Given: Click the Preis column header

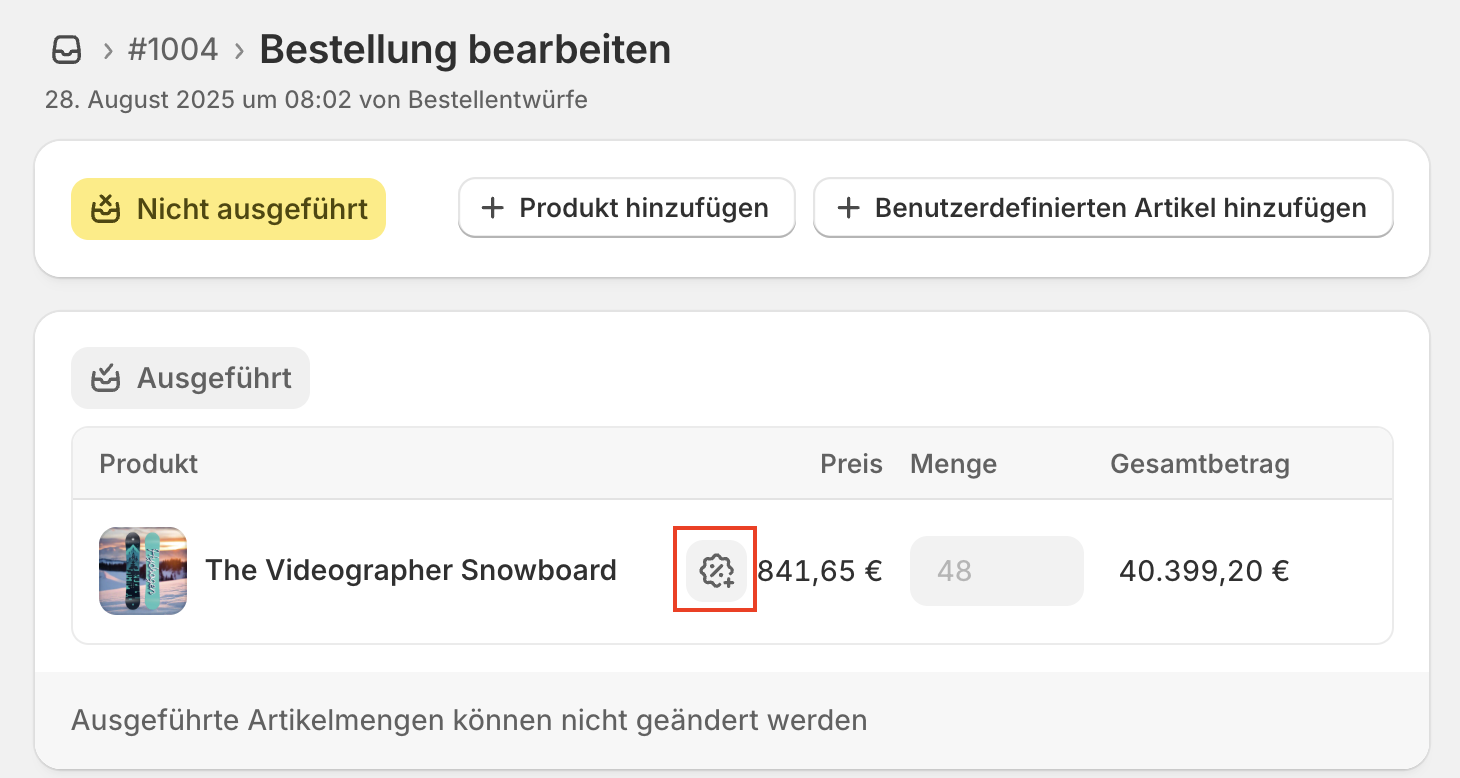Looking at the screenshot, I should [851, 464].
